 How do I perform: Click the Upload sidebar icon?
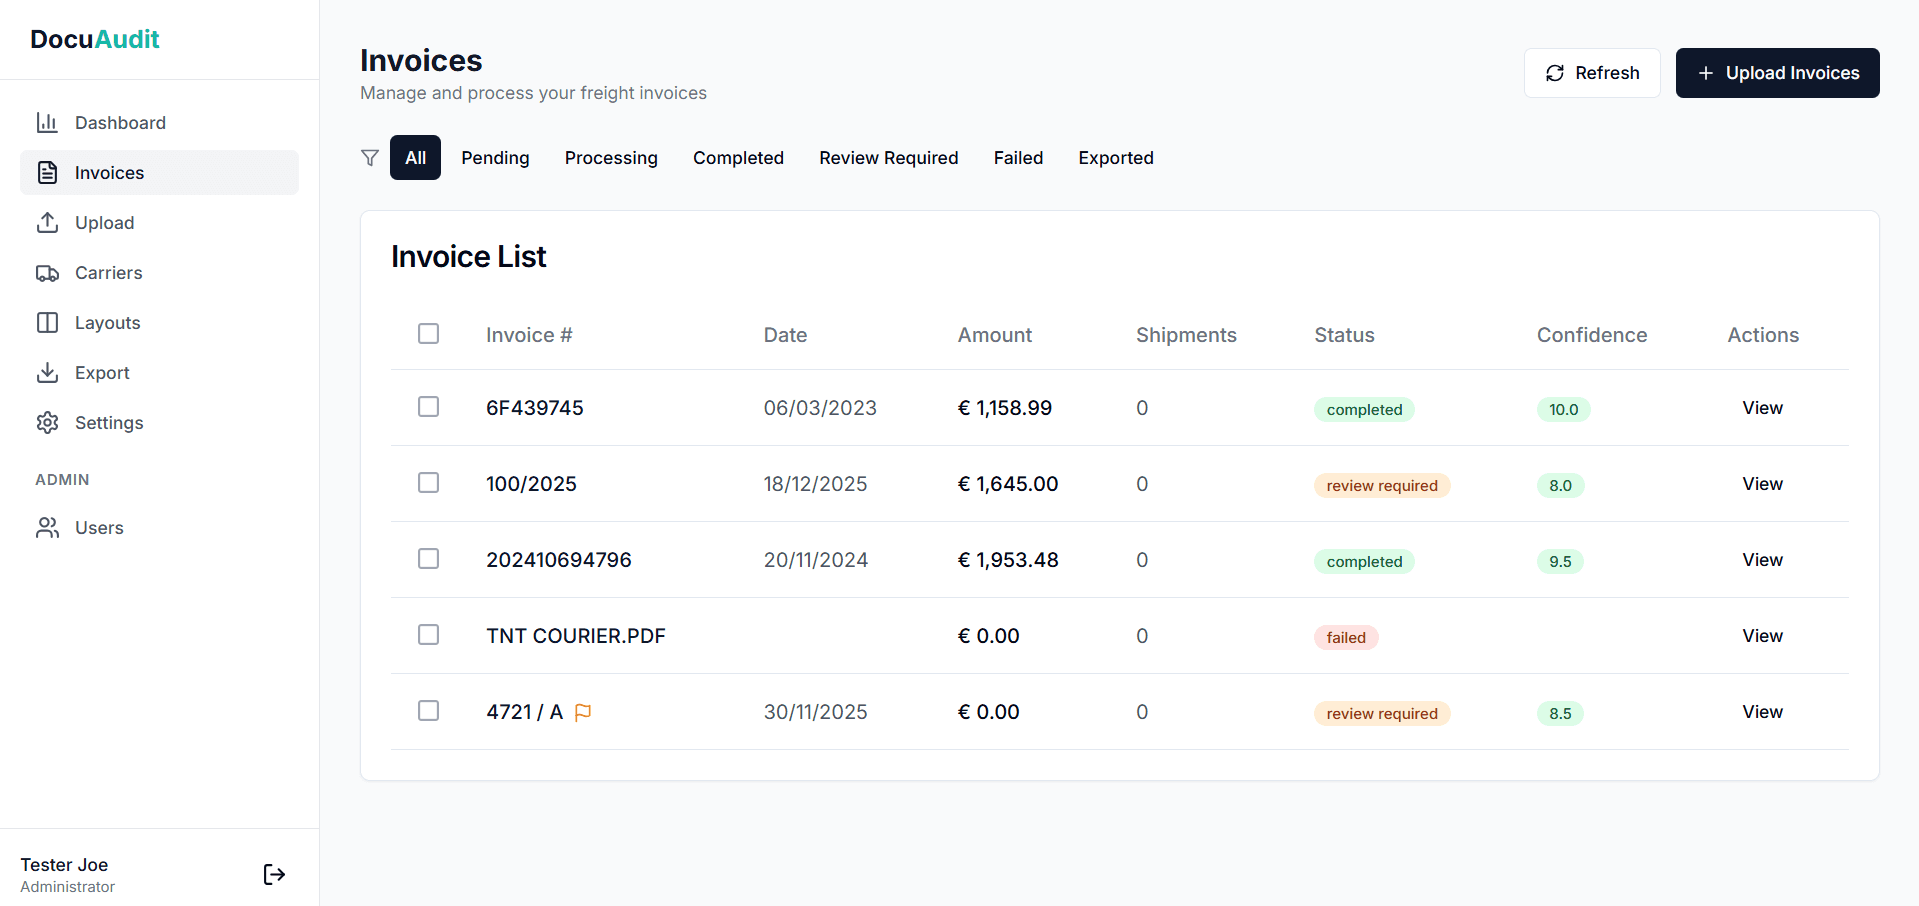[x=48, y=222]
